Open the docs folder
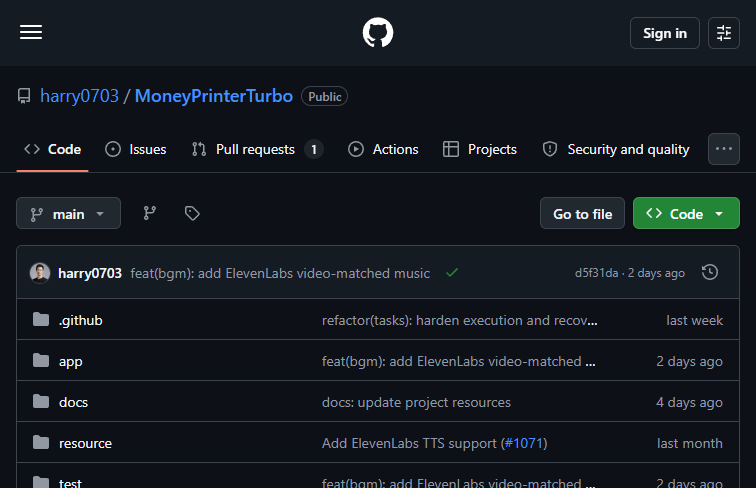The width and height of the screenshot is (756, 488). click(x=73, y=403)
